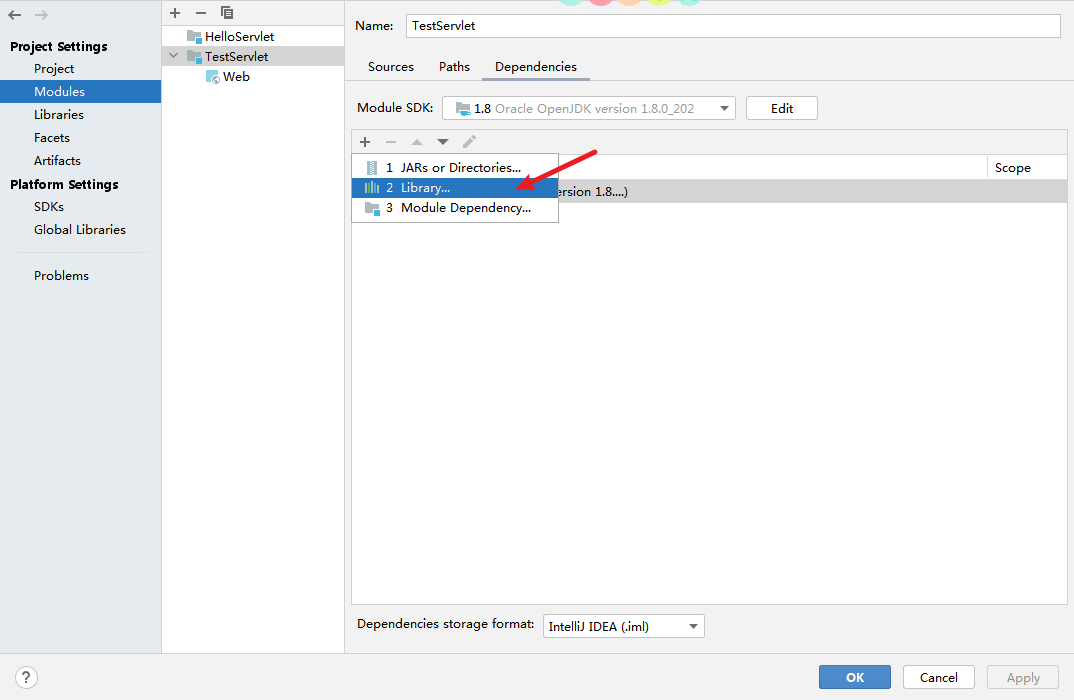Viewport: 1074px width, 700px height.
Task: Open the help question mark icon
Action: (26, 677)
